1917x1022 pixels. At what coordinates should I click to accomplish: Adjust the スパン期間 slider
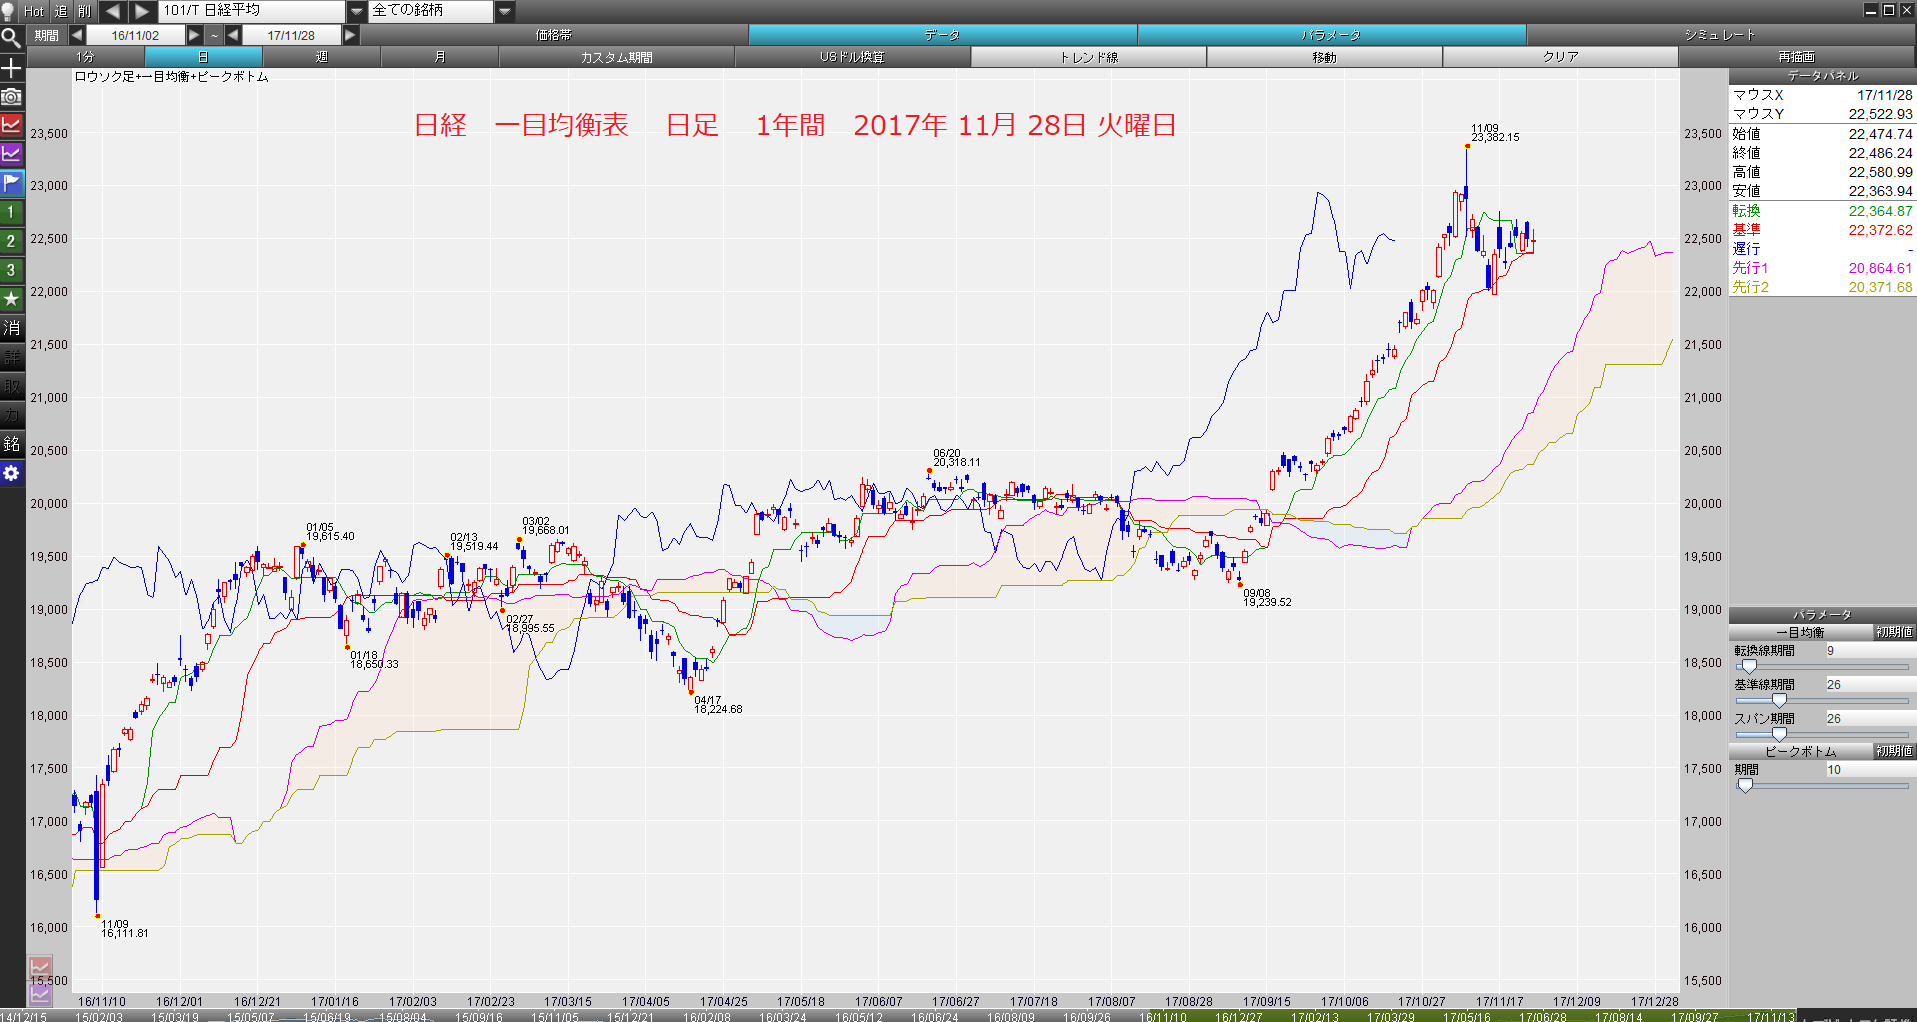1821,735
